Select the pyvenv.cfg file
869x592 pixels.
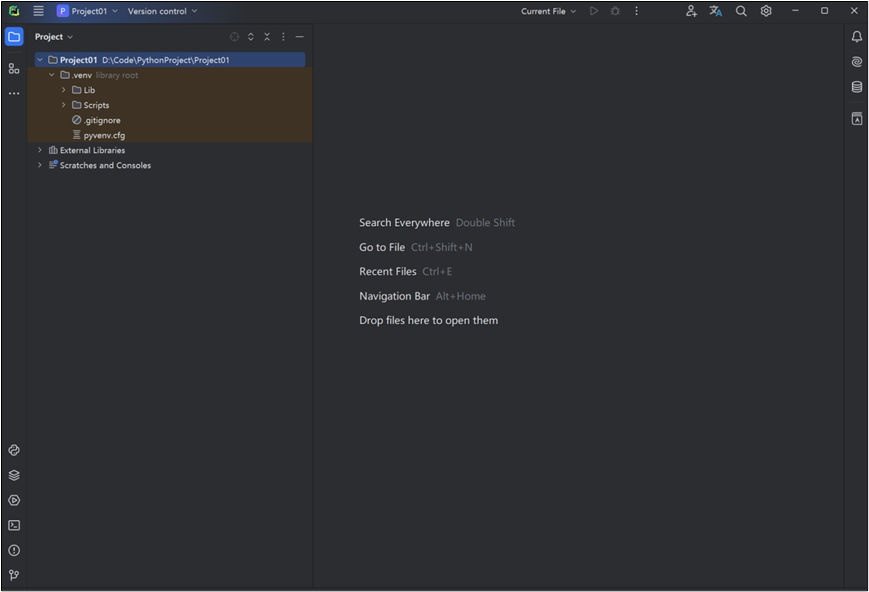pos(104,135)
